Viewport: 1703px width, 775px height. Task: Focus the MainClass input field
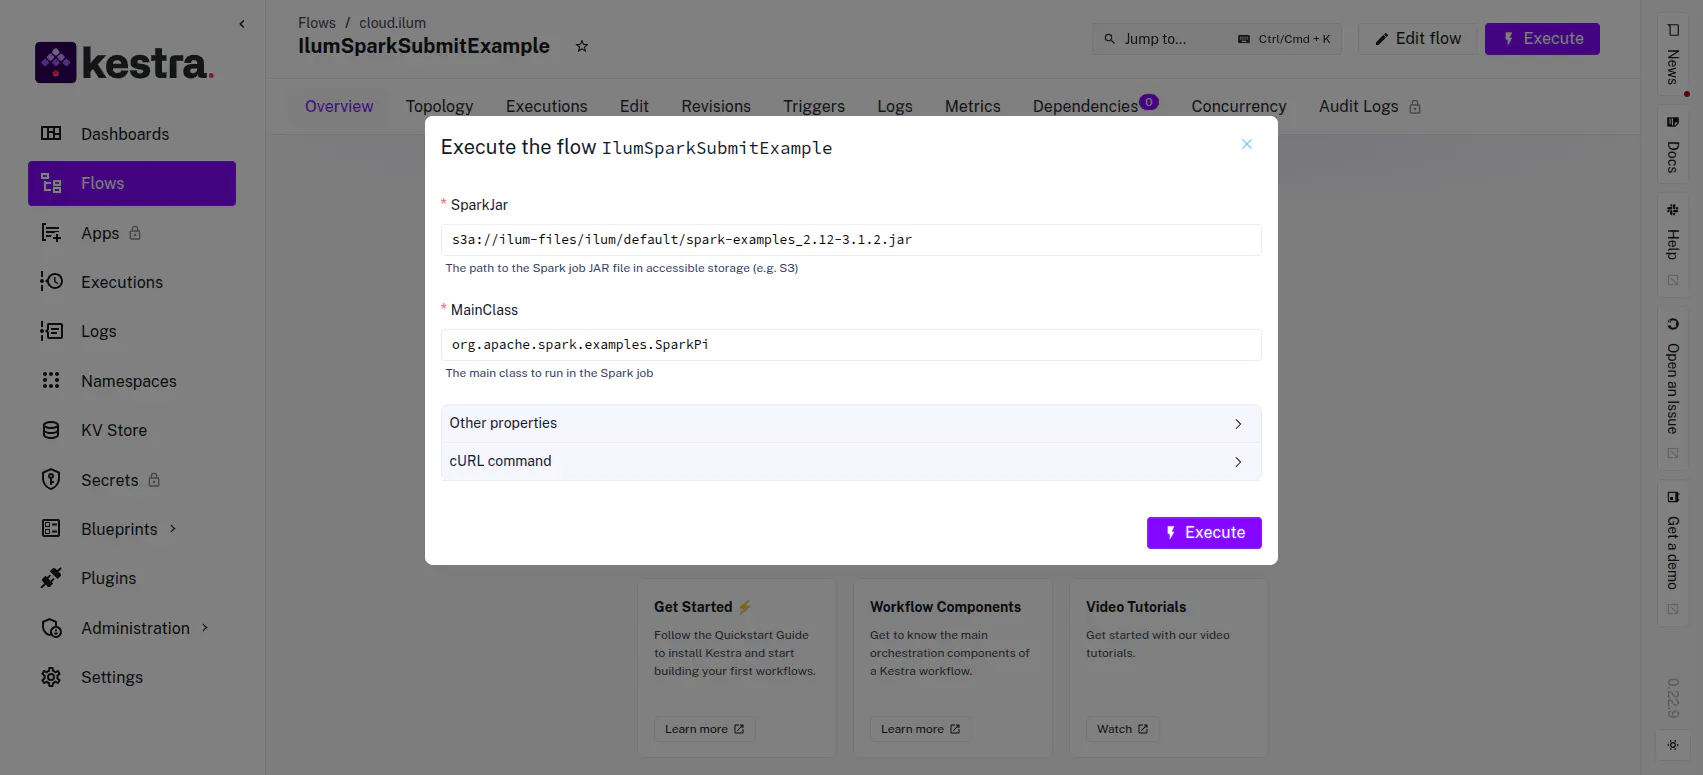[850, 345]
